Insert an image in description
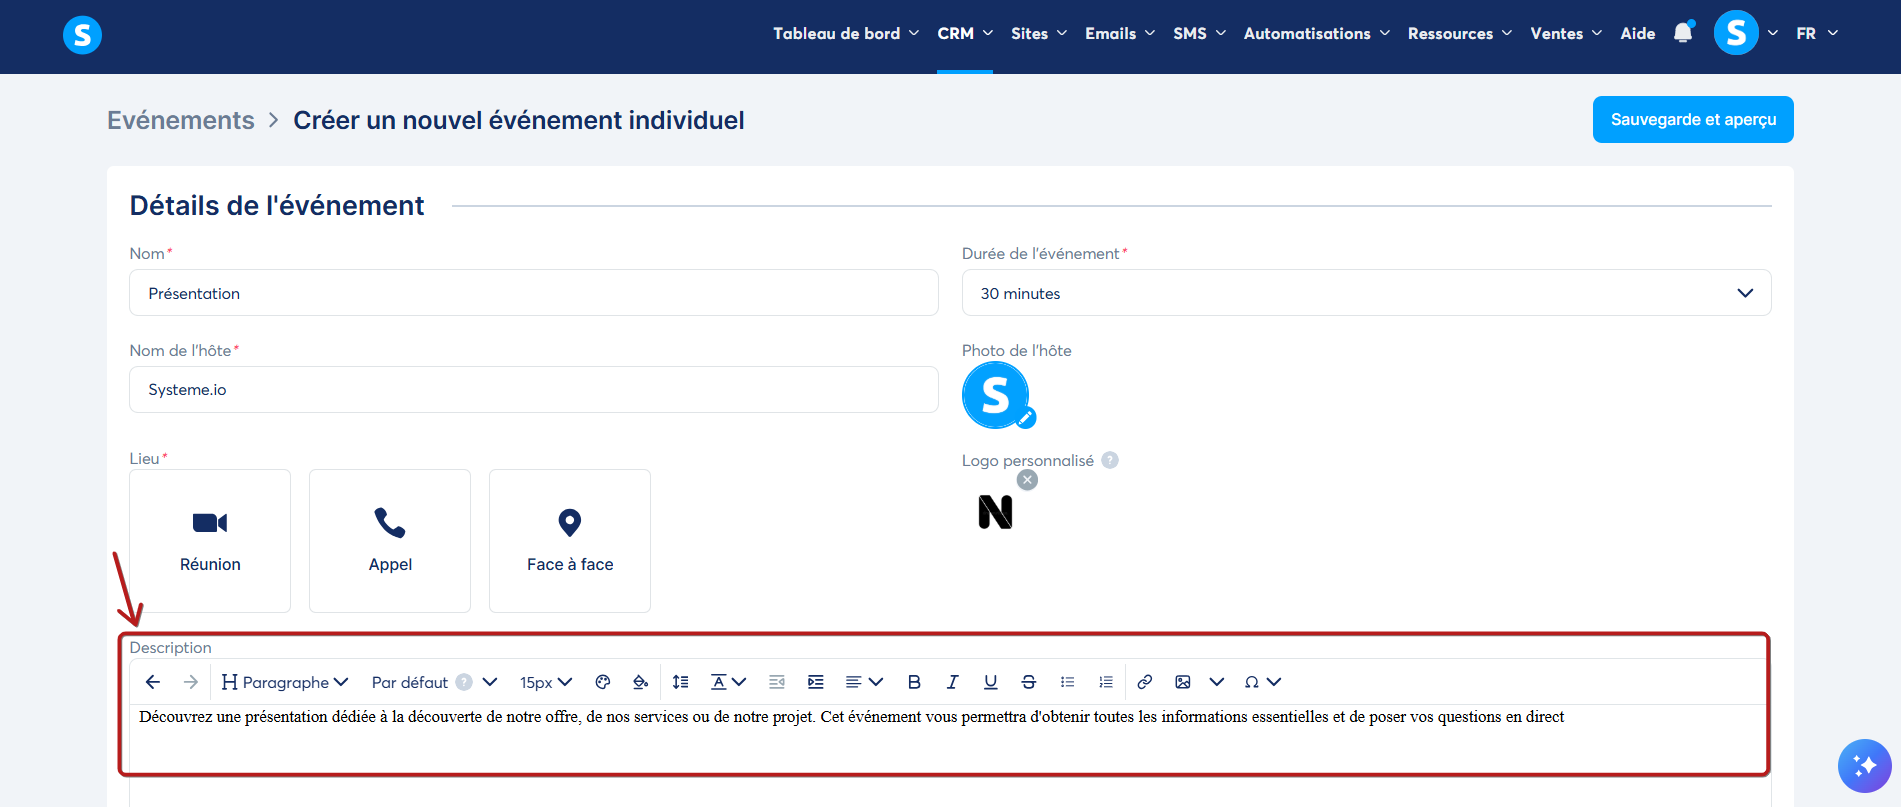Screen dimensions: 1901x807 coord(1183,682)
